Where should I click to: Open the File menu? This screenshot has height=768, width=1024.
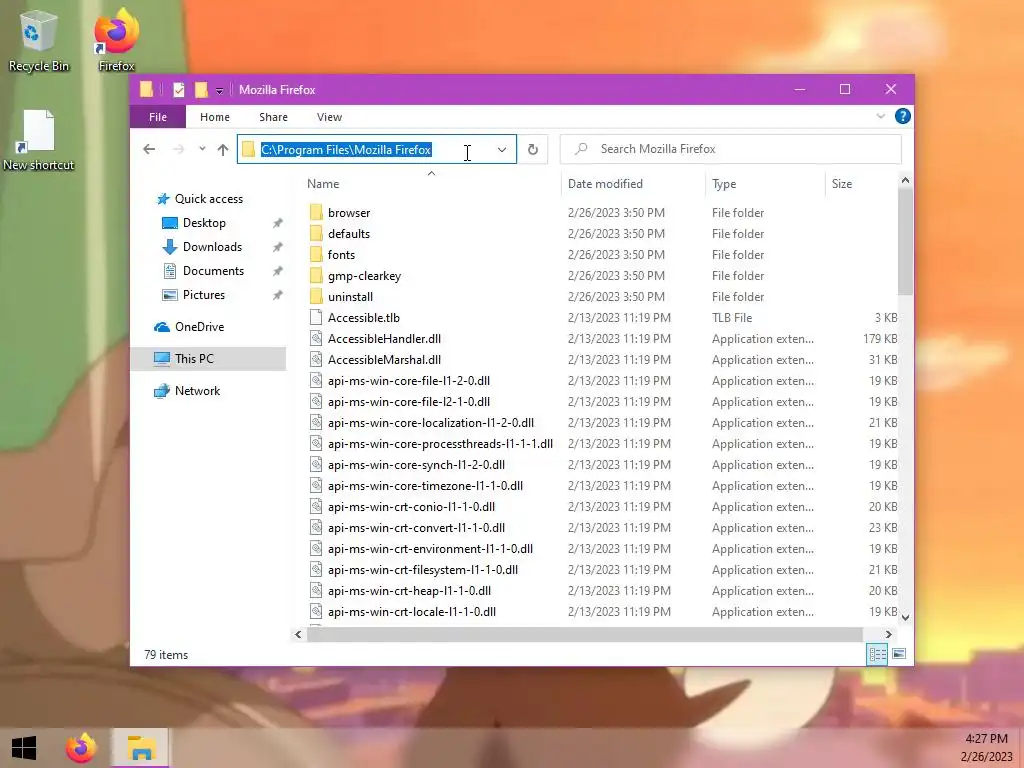coord(158,117)
